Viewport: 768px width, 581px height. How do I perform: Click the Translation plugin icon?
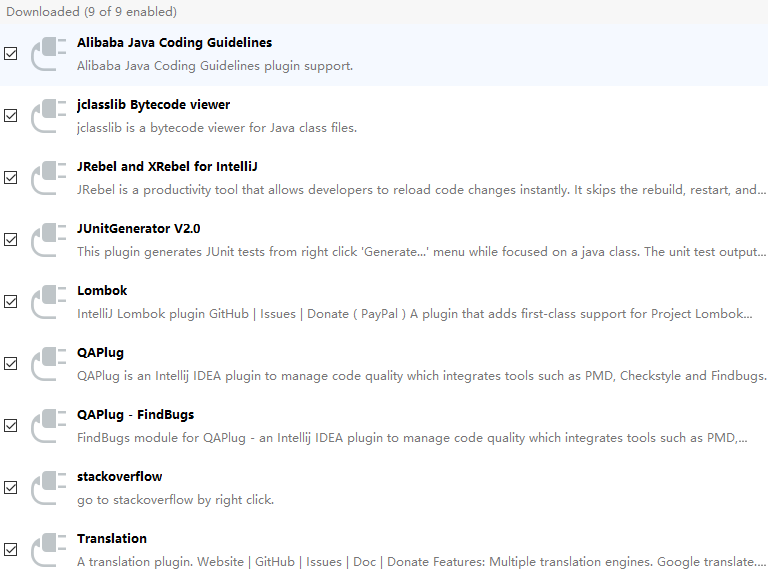(48, 550)
